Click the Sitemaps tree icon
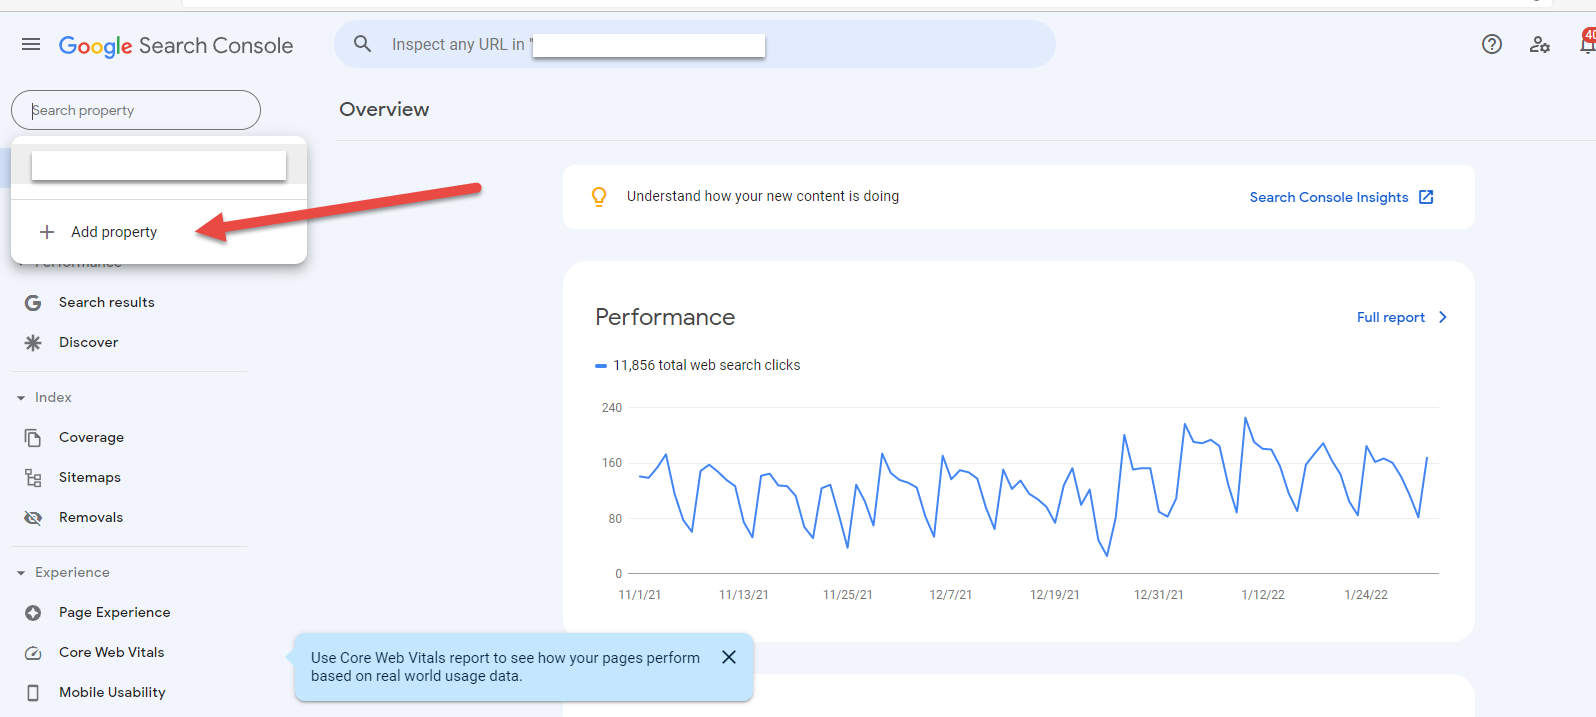The height and width of the screenshot is (717, 1596). pyautogui.click(x=33, y=477)
